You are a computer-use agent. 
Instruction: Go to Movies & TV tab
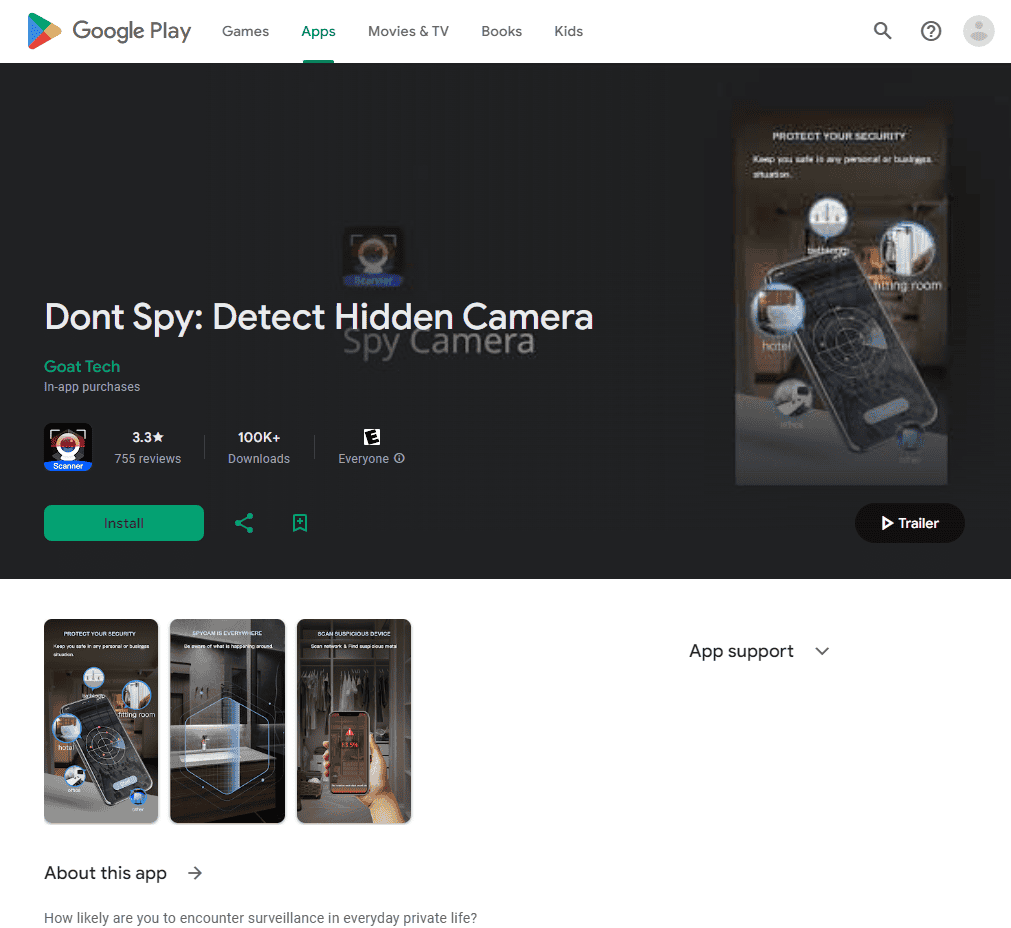tap(408, 31)
